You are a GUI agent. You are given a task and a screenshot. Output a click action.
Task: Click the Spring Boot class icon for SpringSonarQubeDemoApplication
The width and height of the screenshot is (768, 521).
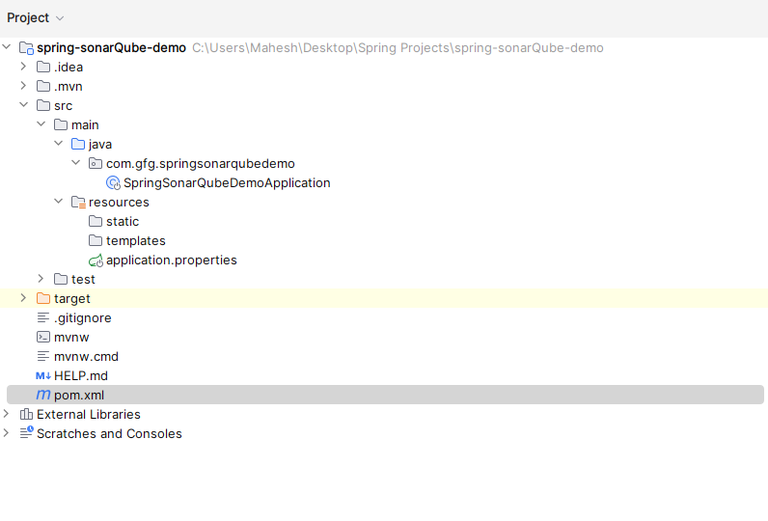[x=113, y=183]
